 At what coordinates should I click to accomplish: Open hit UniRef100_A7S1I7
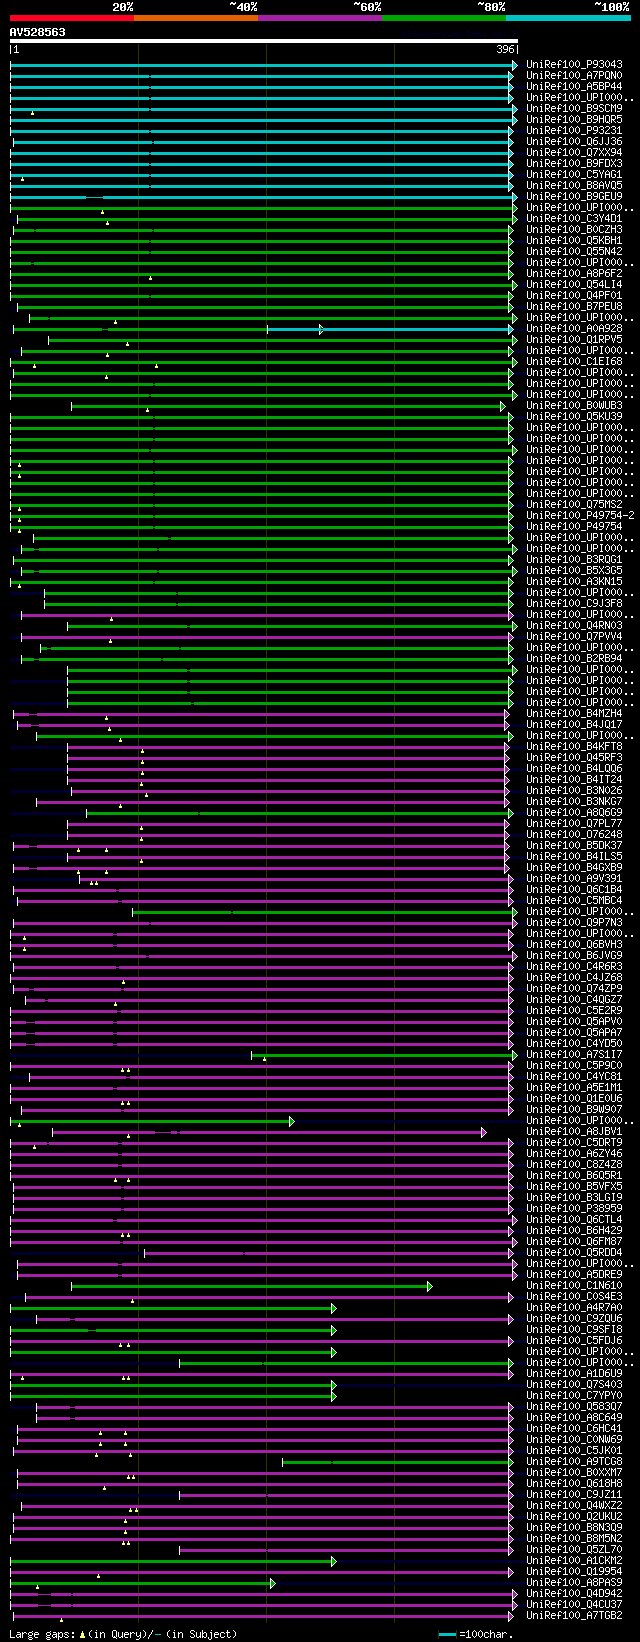pyautogui.click(x=574, y=1055)
